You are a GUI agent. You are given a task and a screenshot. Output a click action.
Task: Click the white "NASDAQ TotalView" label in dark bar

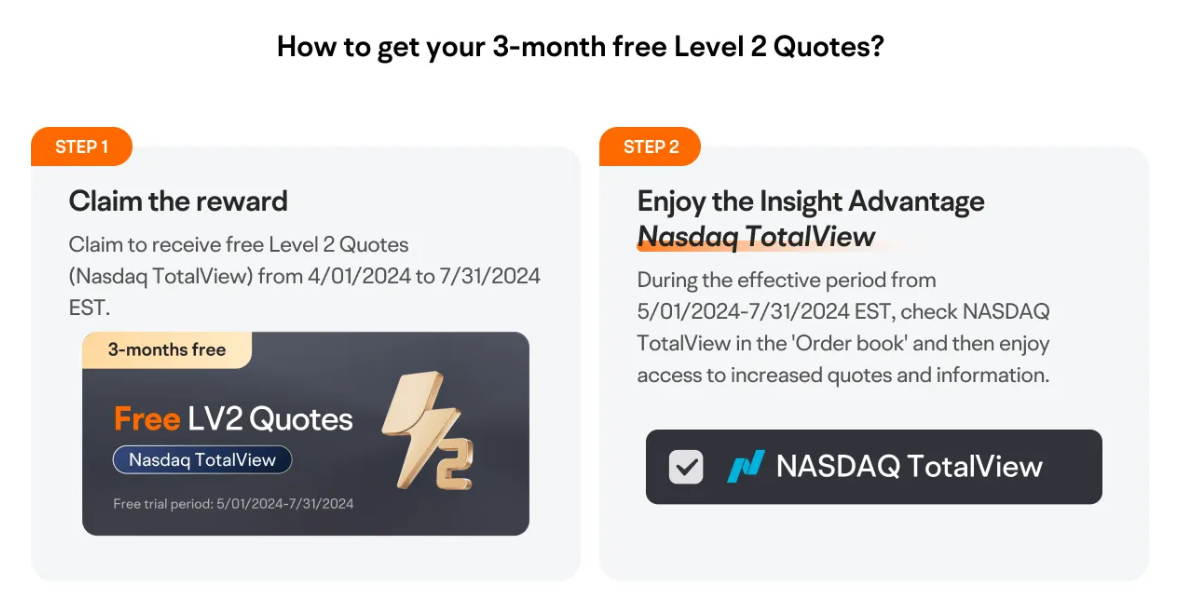click(909, 467)
